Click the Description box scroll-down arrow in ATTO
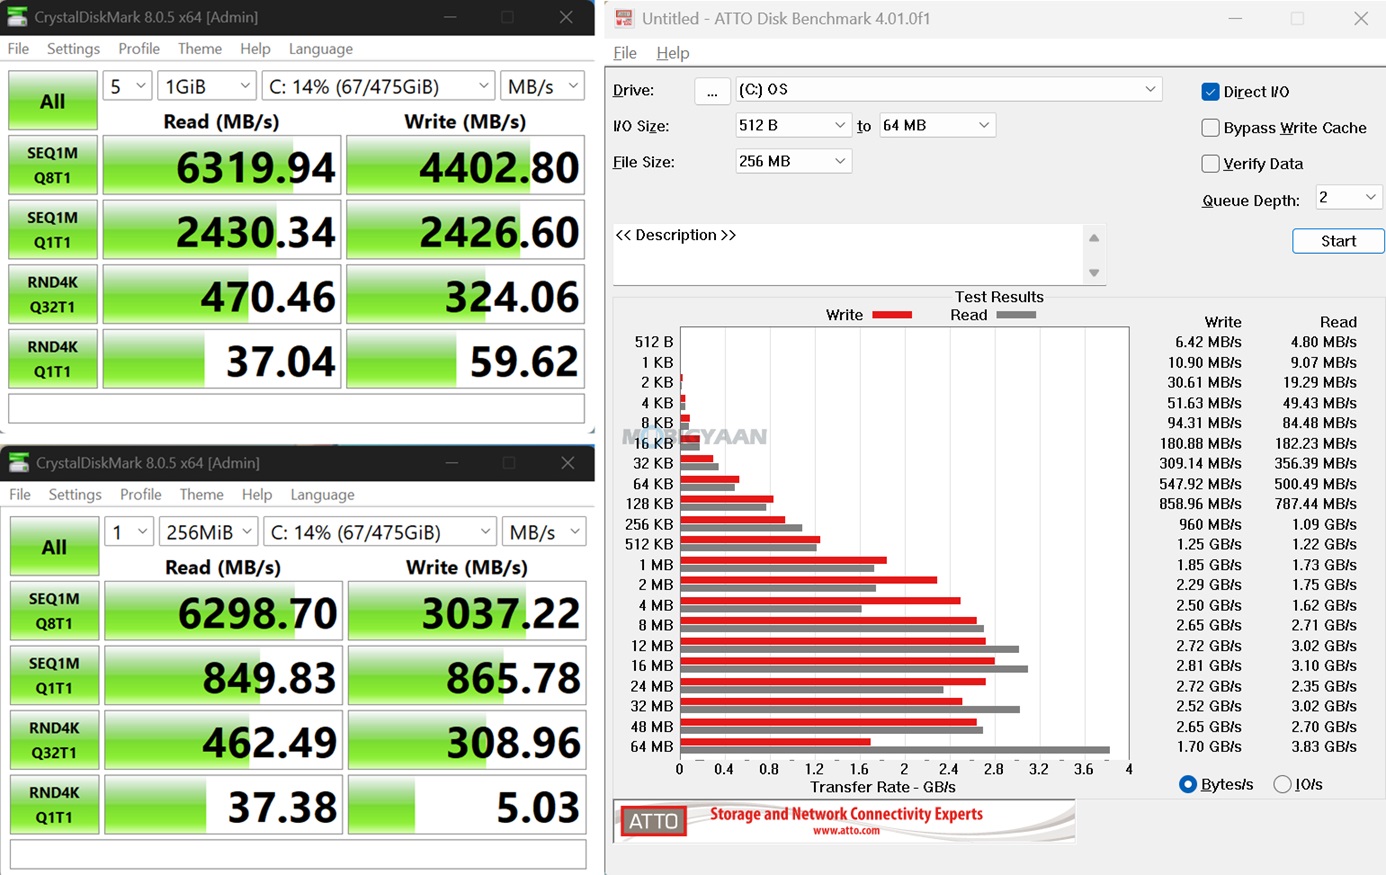This screenshot has width=1386, height=875. tap(1094, 273)
